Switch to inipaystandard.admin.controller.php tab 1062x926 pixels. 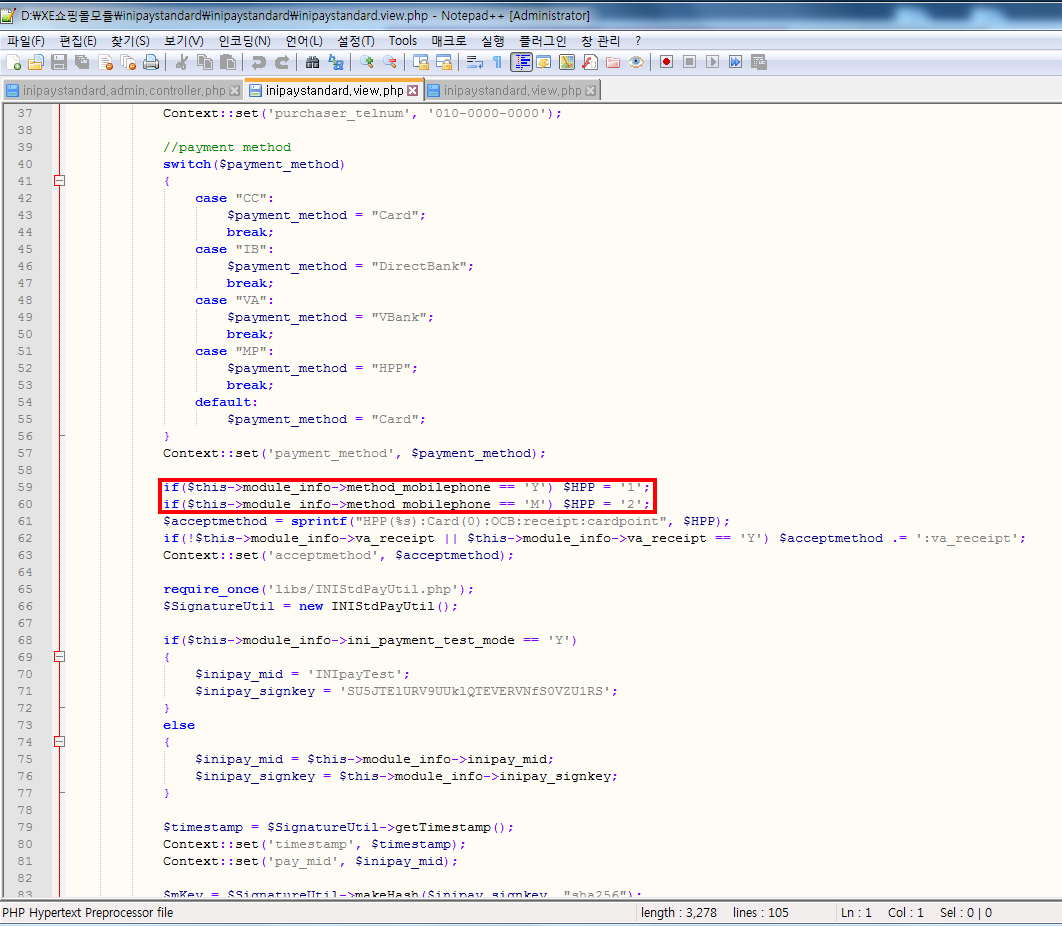coord(123,91)
